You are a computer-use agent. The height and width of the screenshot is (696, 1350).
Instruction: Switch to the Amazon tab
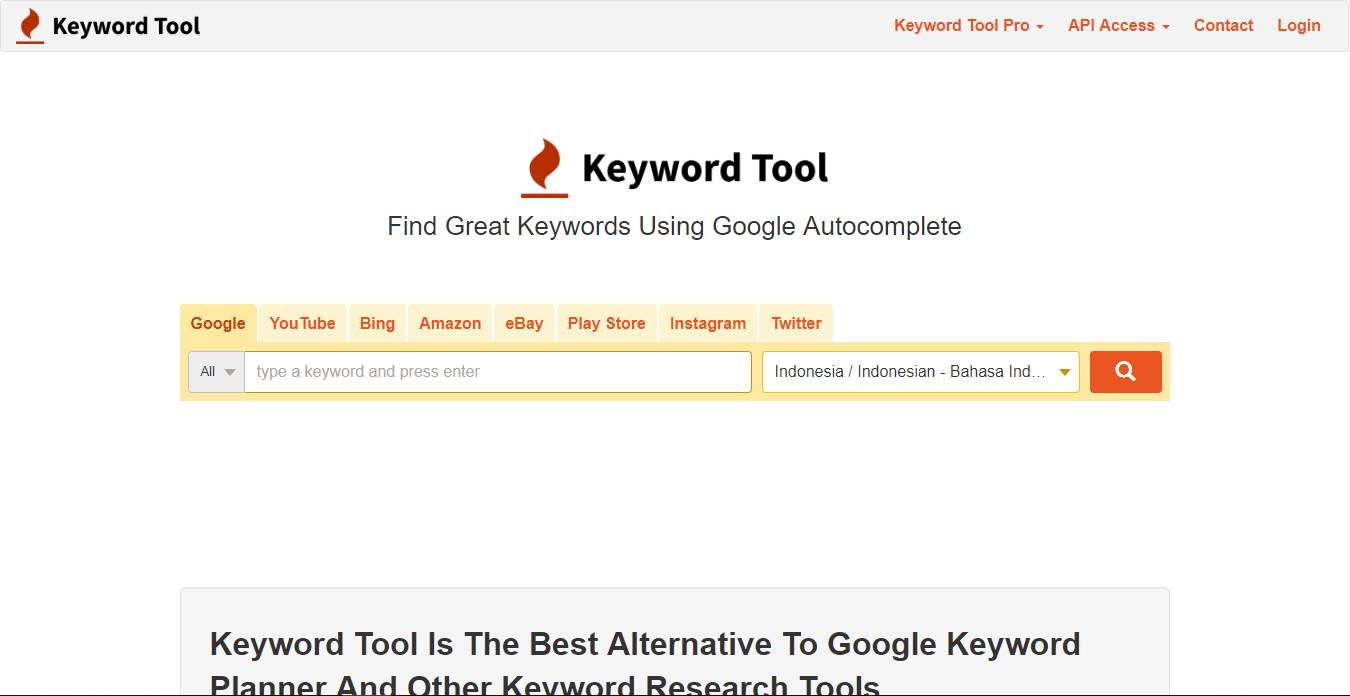(450, 323)
